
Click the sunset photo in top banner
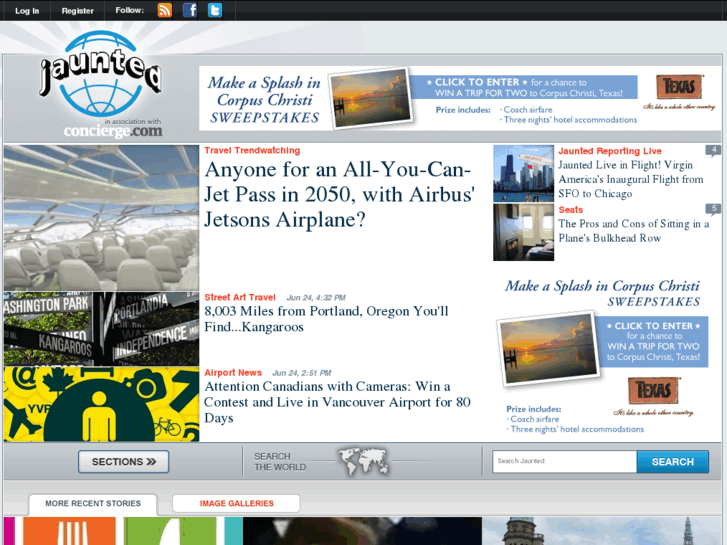coord(370,99)
